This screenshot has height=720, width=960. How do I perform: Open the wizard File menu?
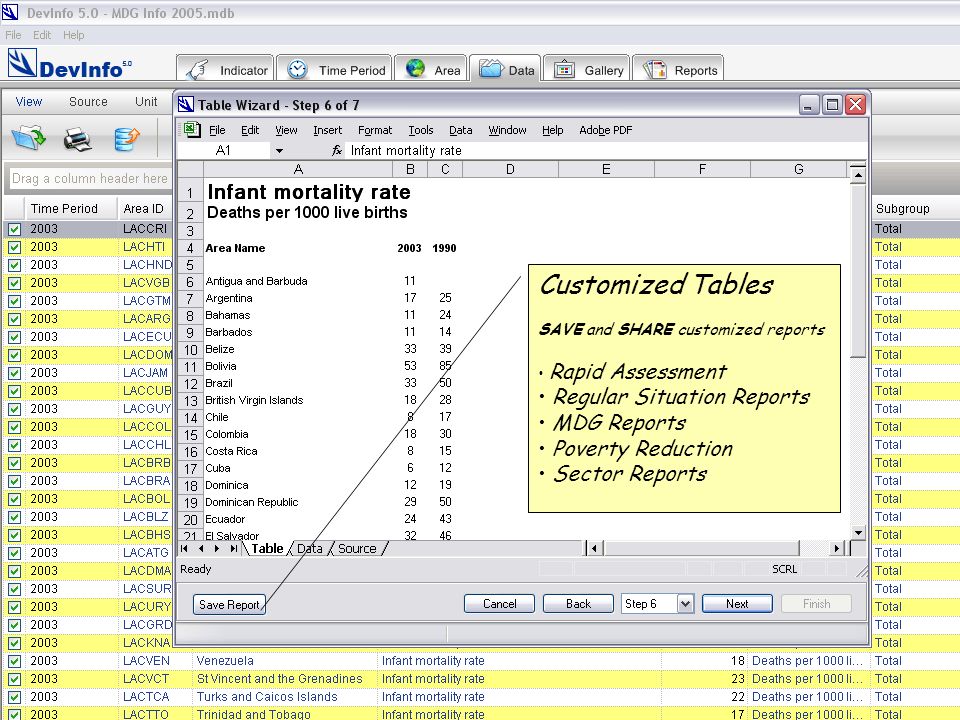[217, 130]
